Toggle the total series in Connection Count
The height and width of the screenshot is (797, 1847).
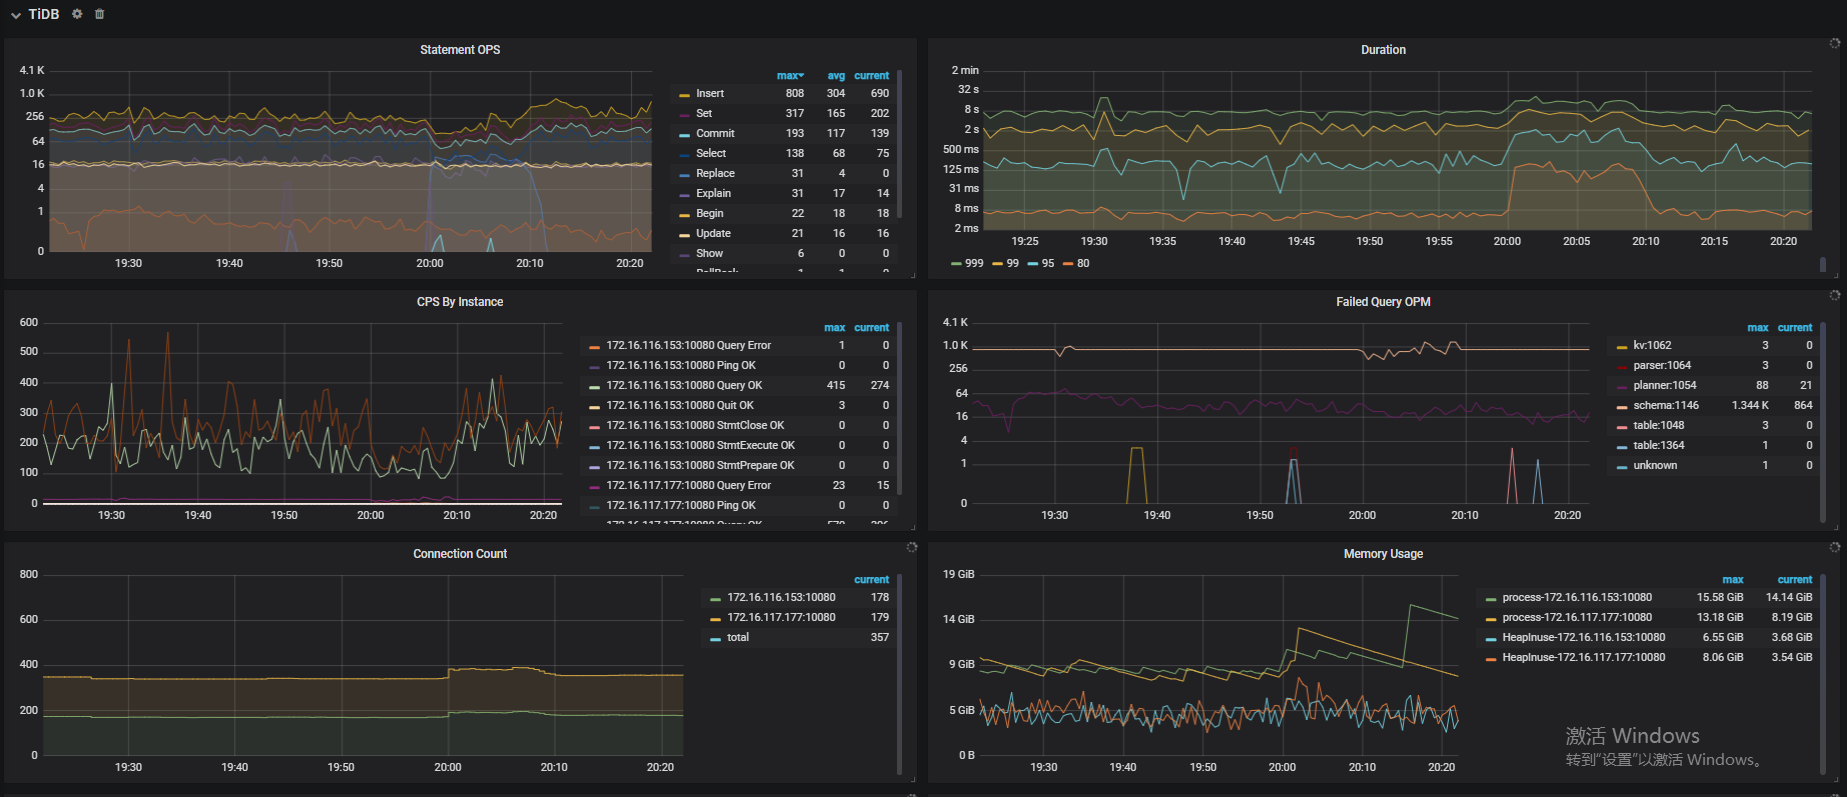pos(738,638)
